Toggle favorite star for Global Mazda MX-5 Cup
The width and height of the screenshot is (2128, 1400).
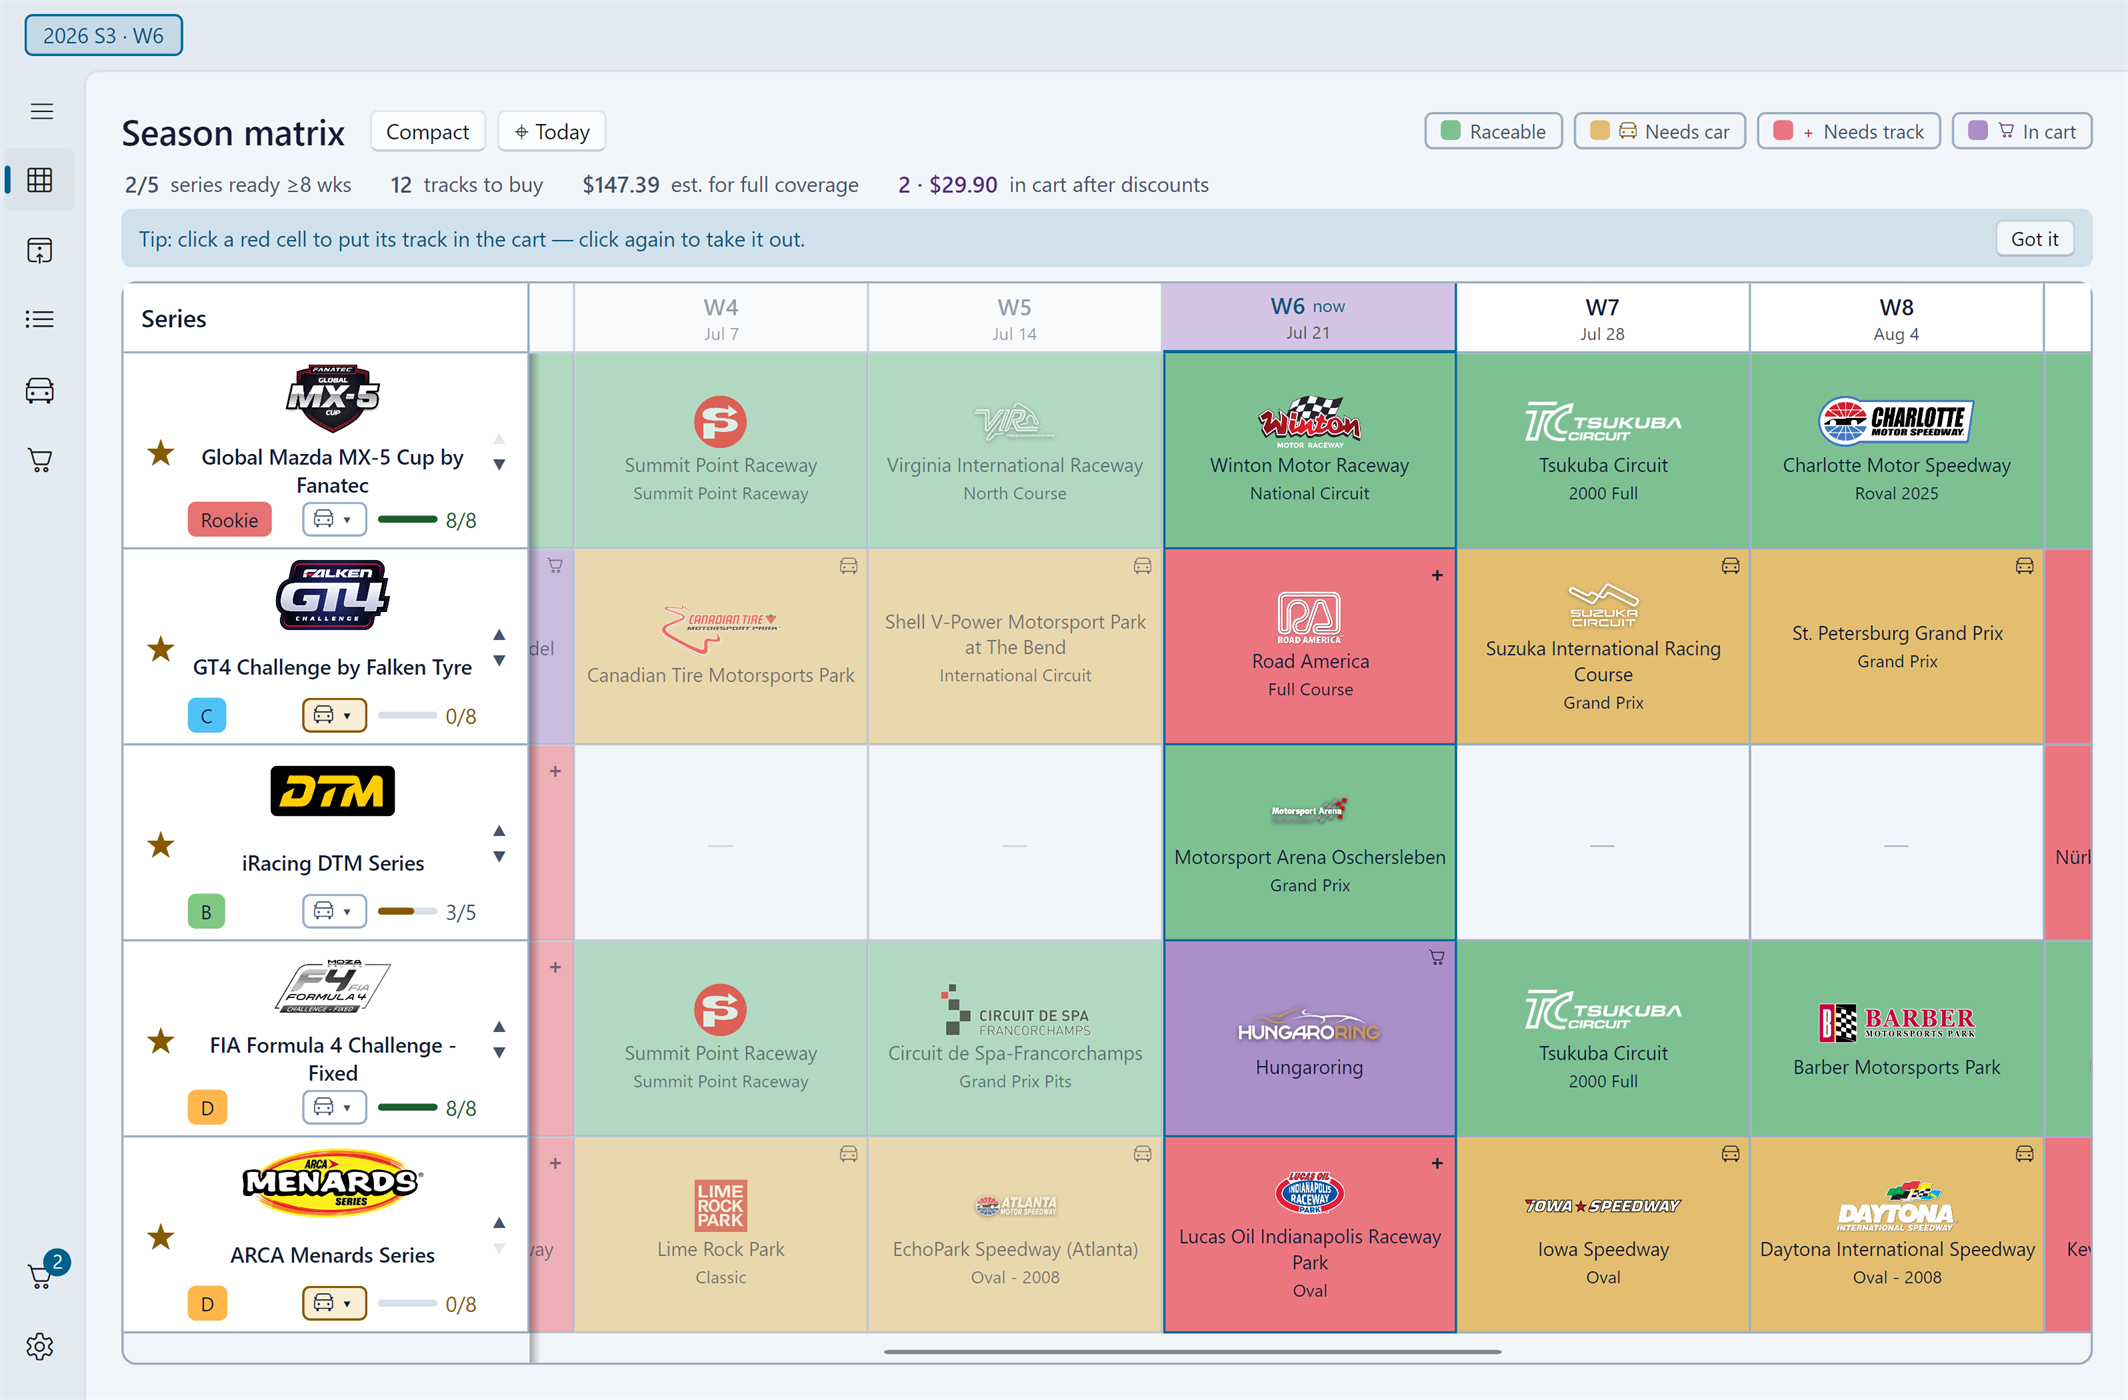(160, 454)
